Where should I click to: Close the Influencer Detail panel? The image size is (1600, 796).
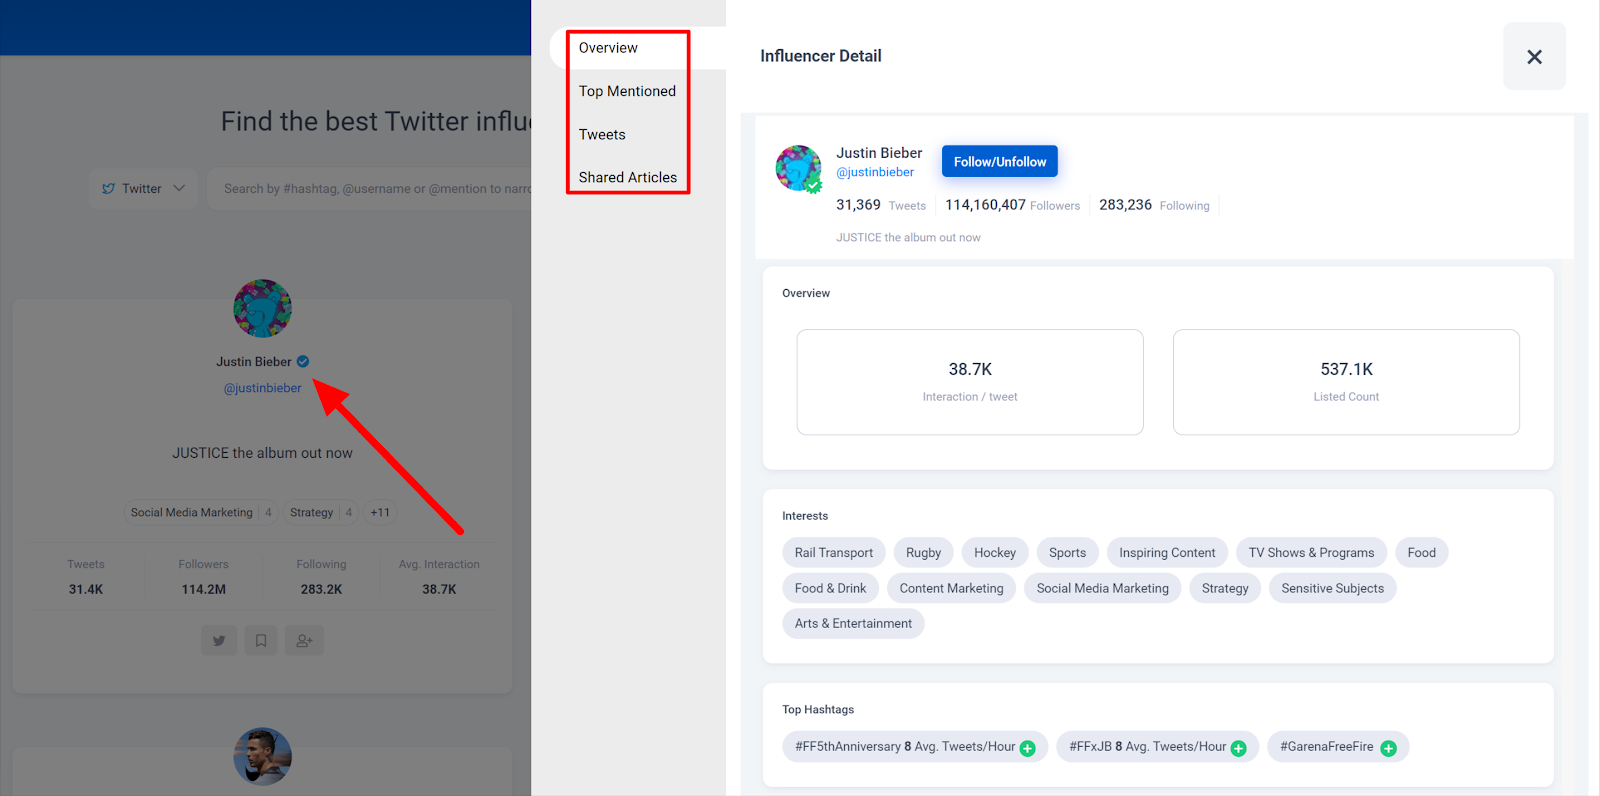pyautogui.click(x=1534, y=57)
